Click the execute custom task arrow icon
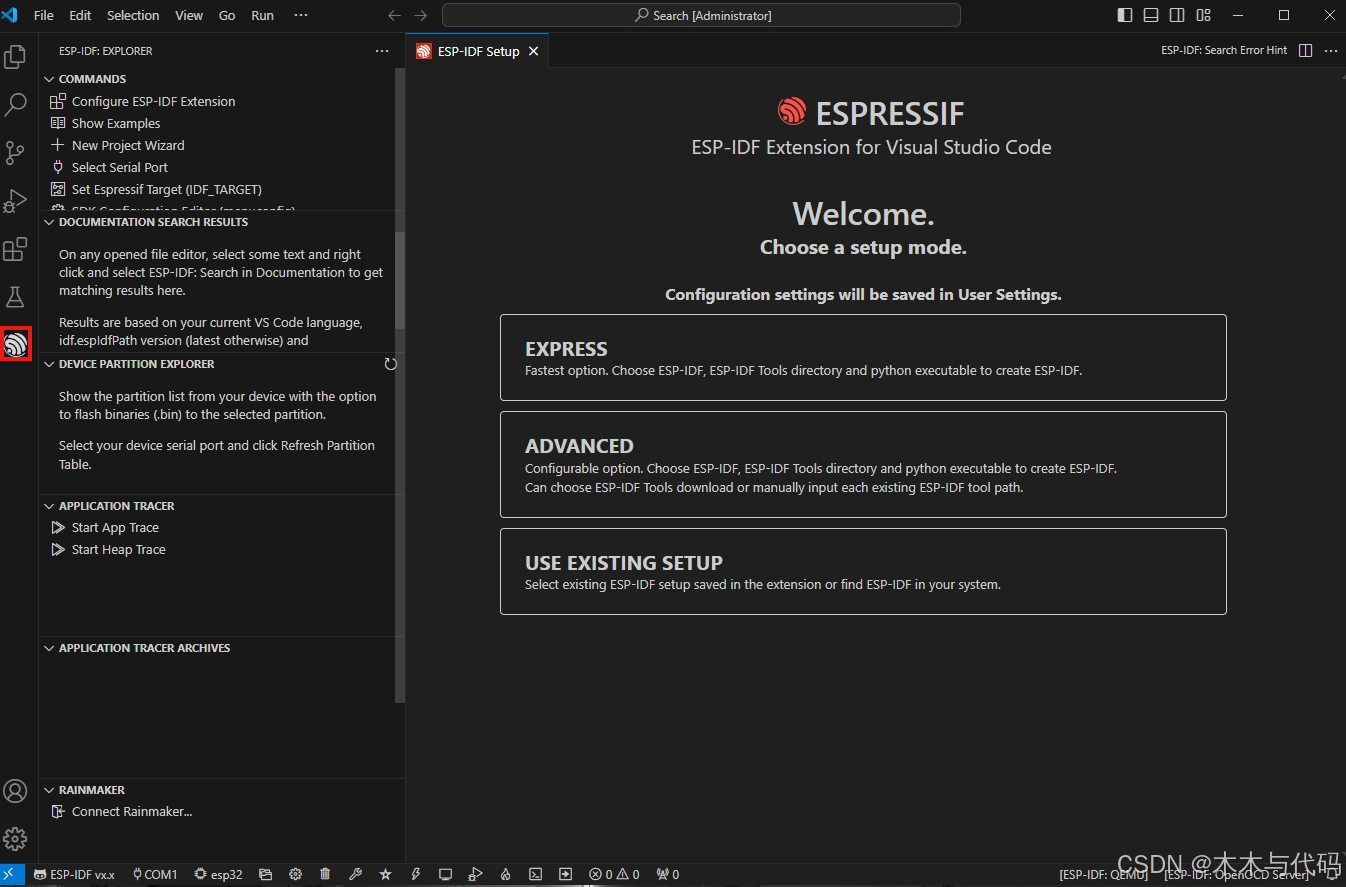The width and height of the screenshot is (1346, 887). [x=565, y=874]
